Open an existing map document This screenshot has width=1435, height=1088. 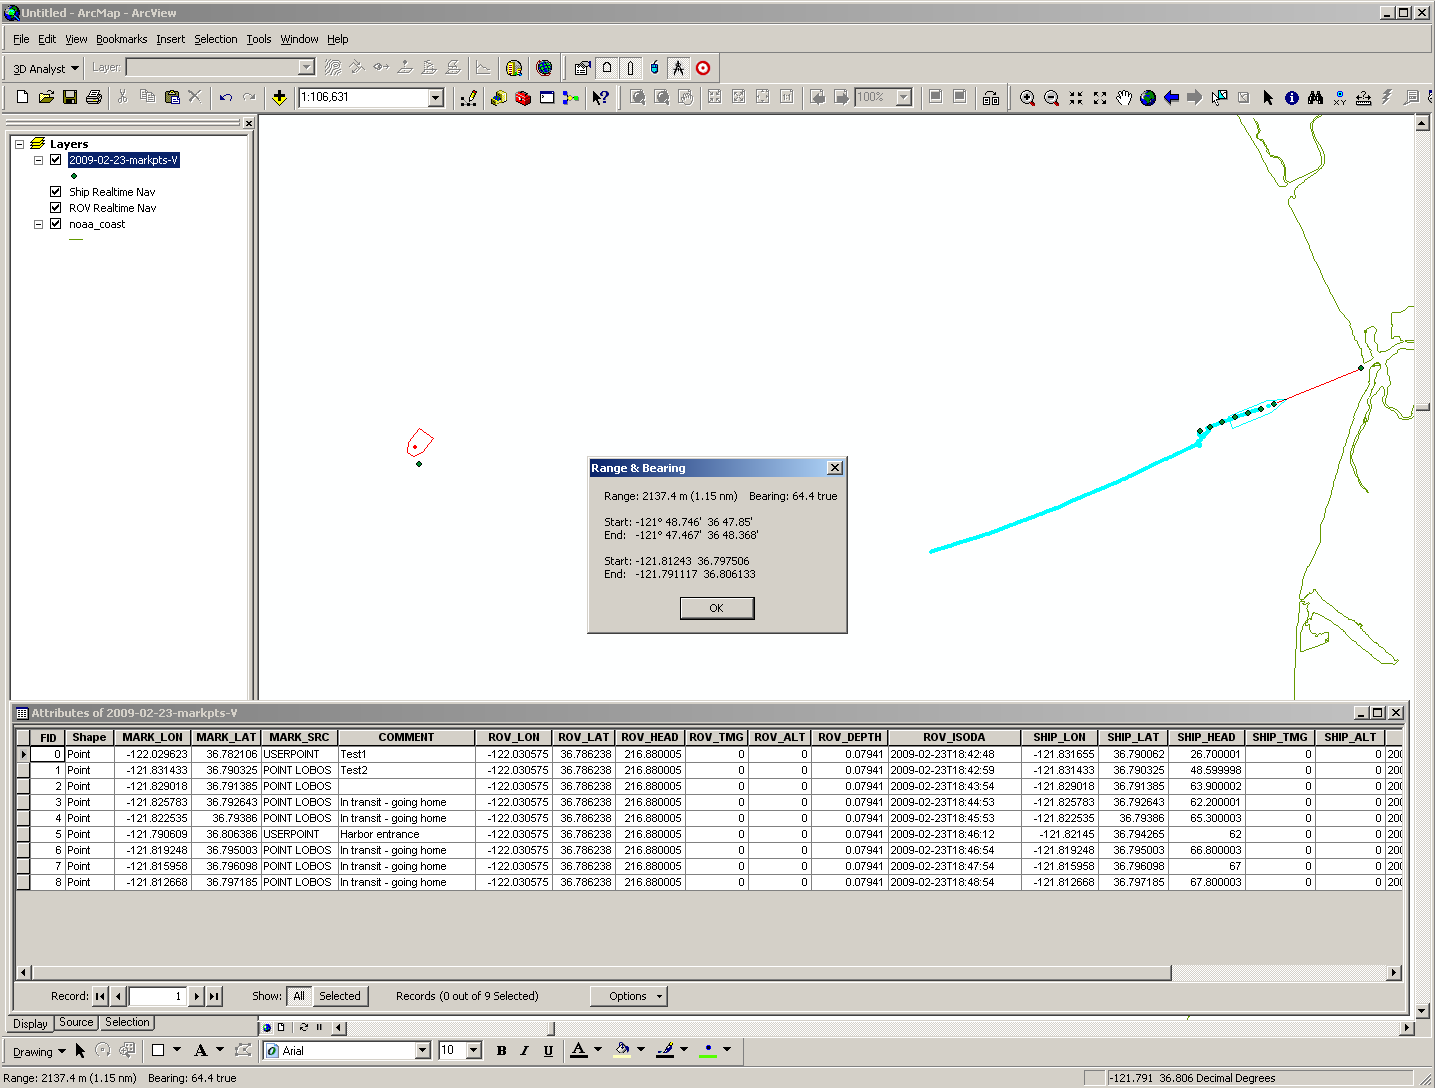pos(46,97)
